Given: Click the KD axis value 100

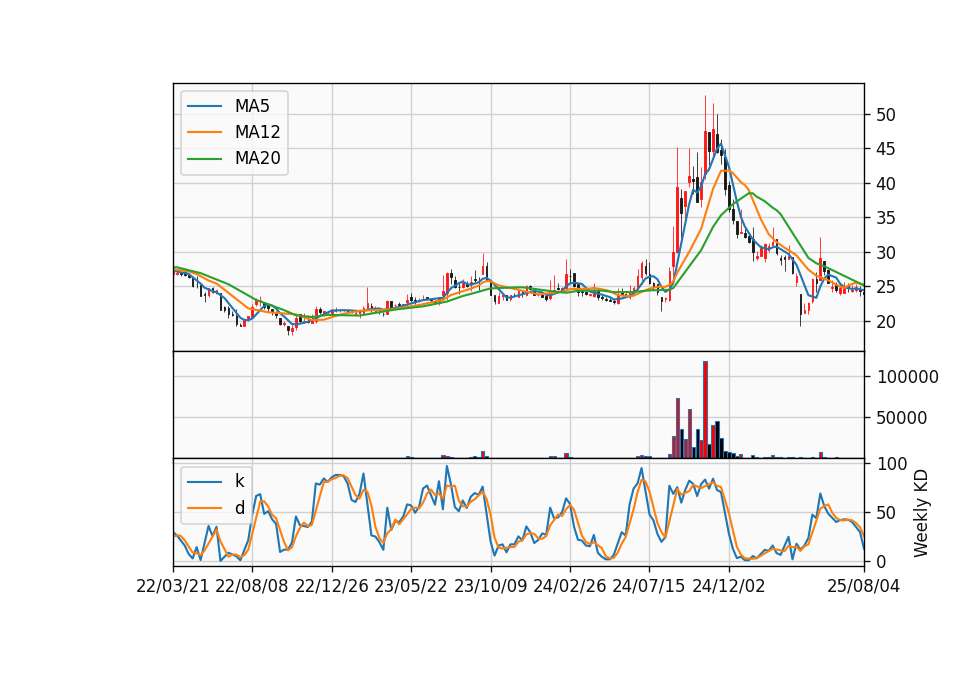Looking at the screenshot, I should click(x=892, y=464).
